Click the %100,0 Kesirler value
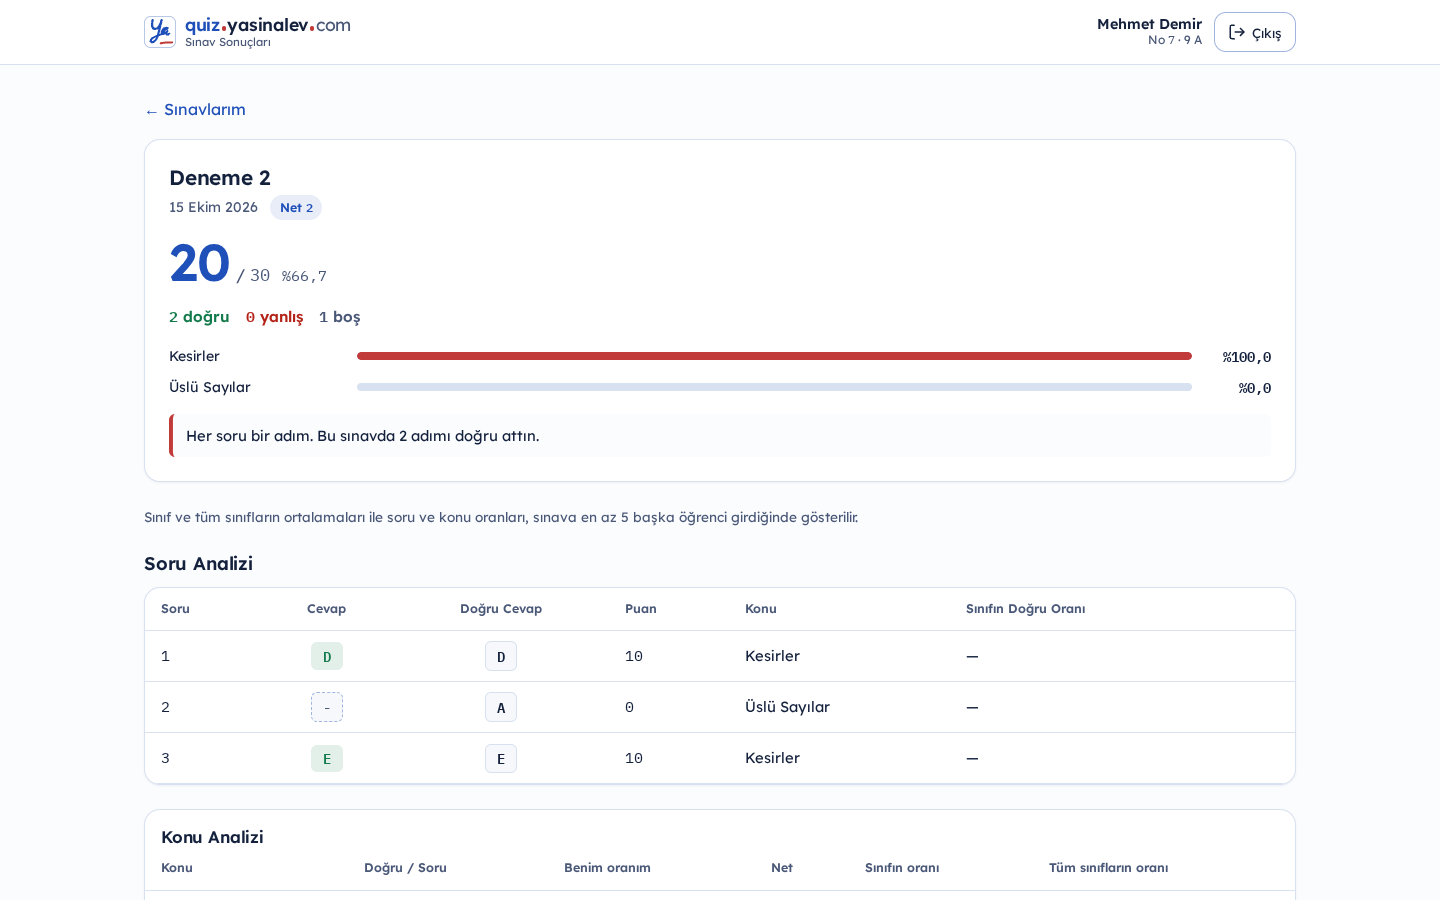 point(1247,357)
